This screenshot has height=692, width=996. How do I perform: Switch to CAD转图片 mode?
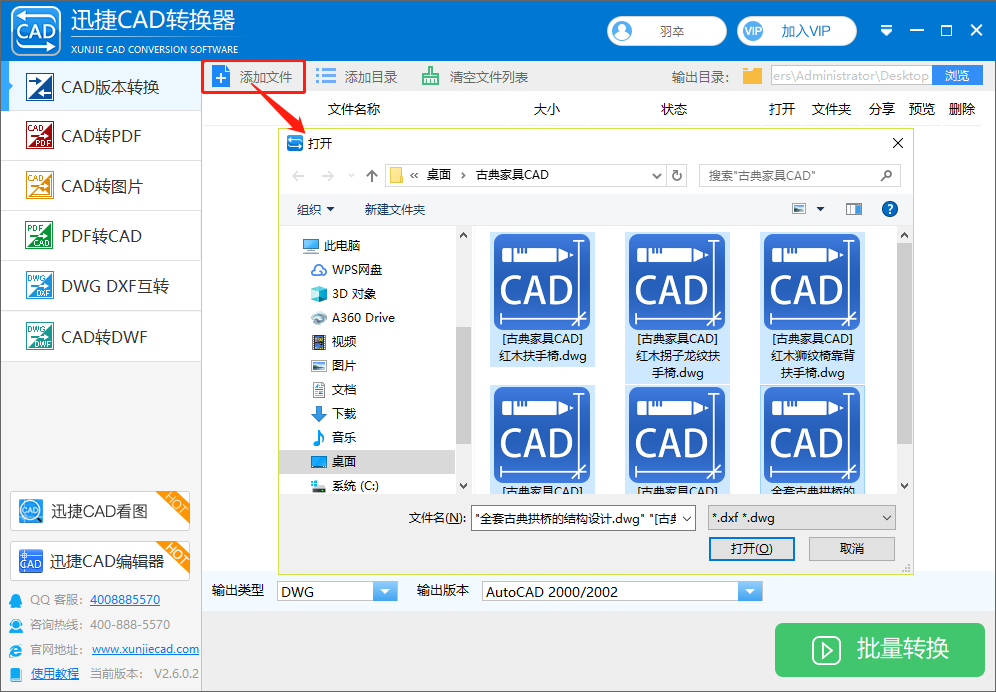tap(102, 186)
